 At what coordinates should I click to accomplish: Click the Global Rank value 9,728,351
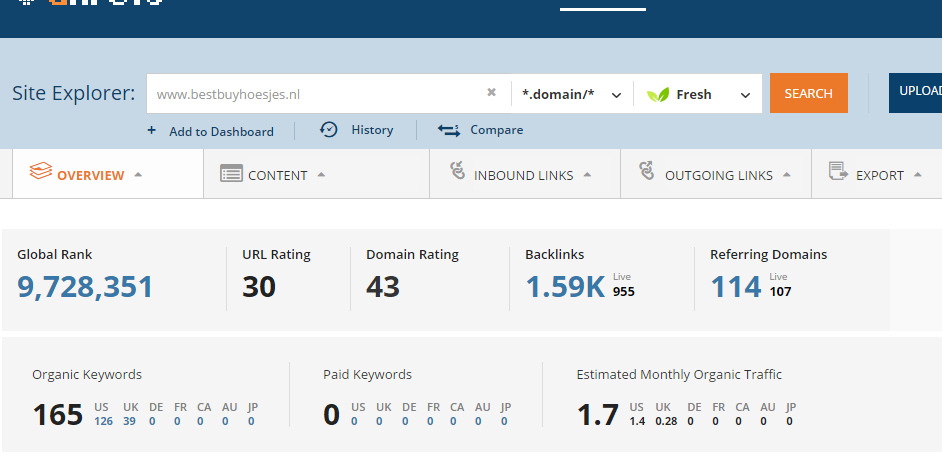85,287
